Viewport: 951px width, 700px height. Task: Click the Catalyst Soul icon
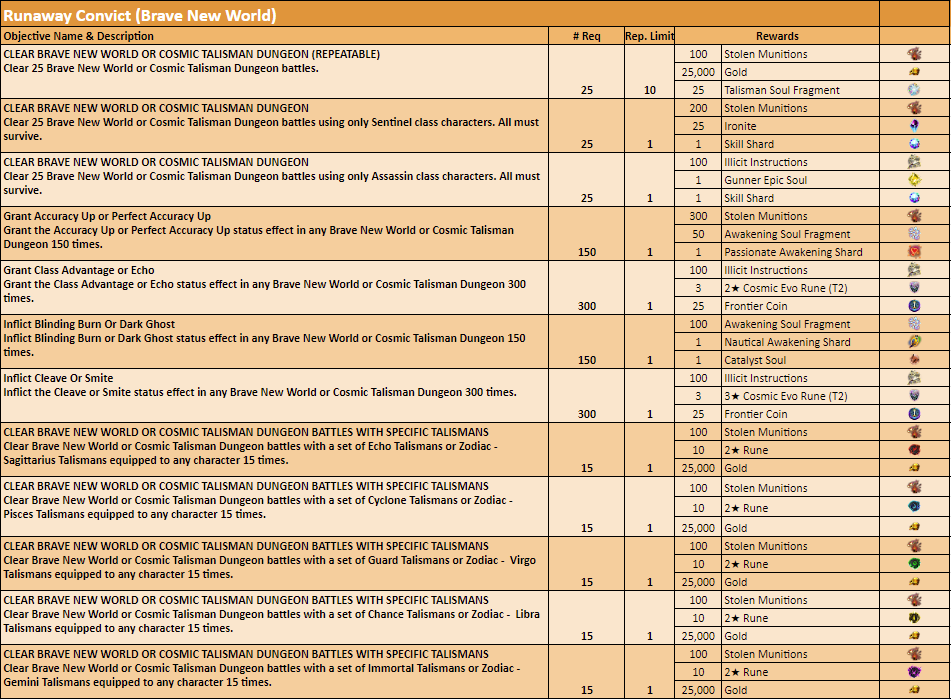[x=914, y=360]
